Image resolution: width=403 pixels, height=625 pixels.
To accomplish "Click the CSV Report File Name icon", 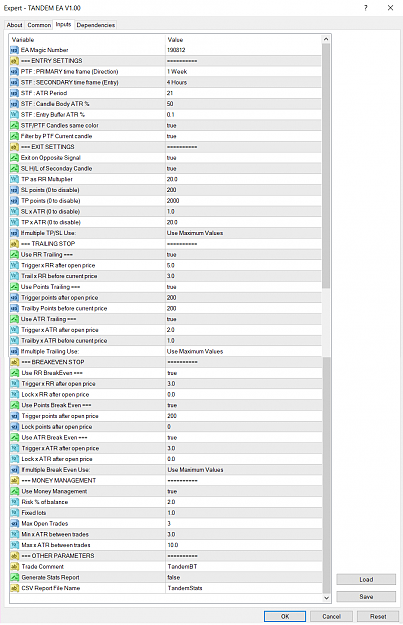I will pos(14,588).
